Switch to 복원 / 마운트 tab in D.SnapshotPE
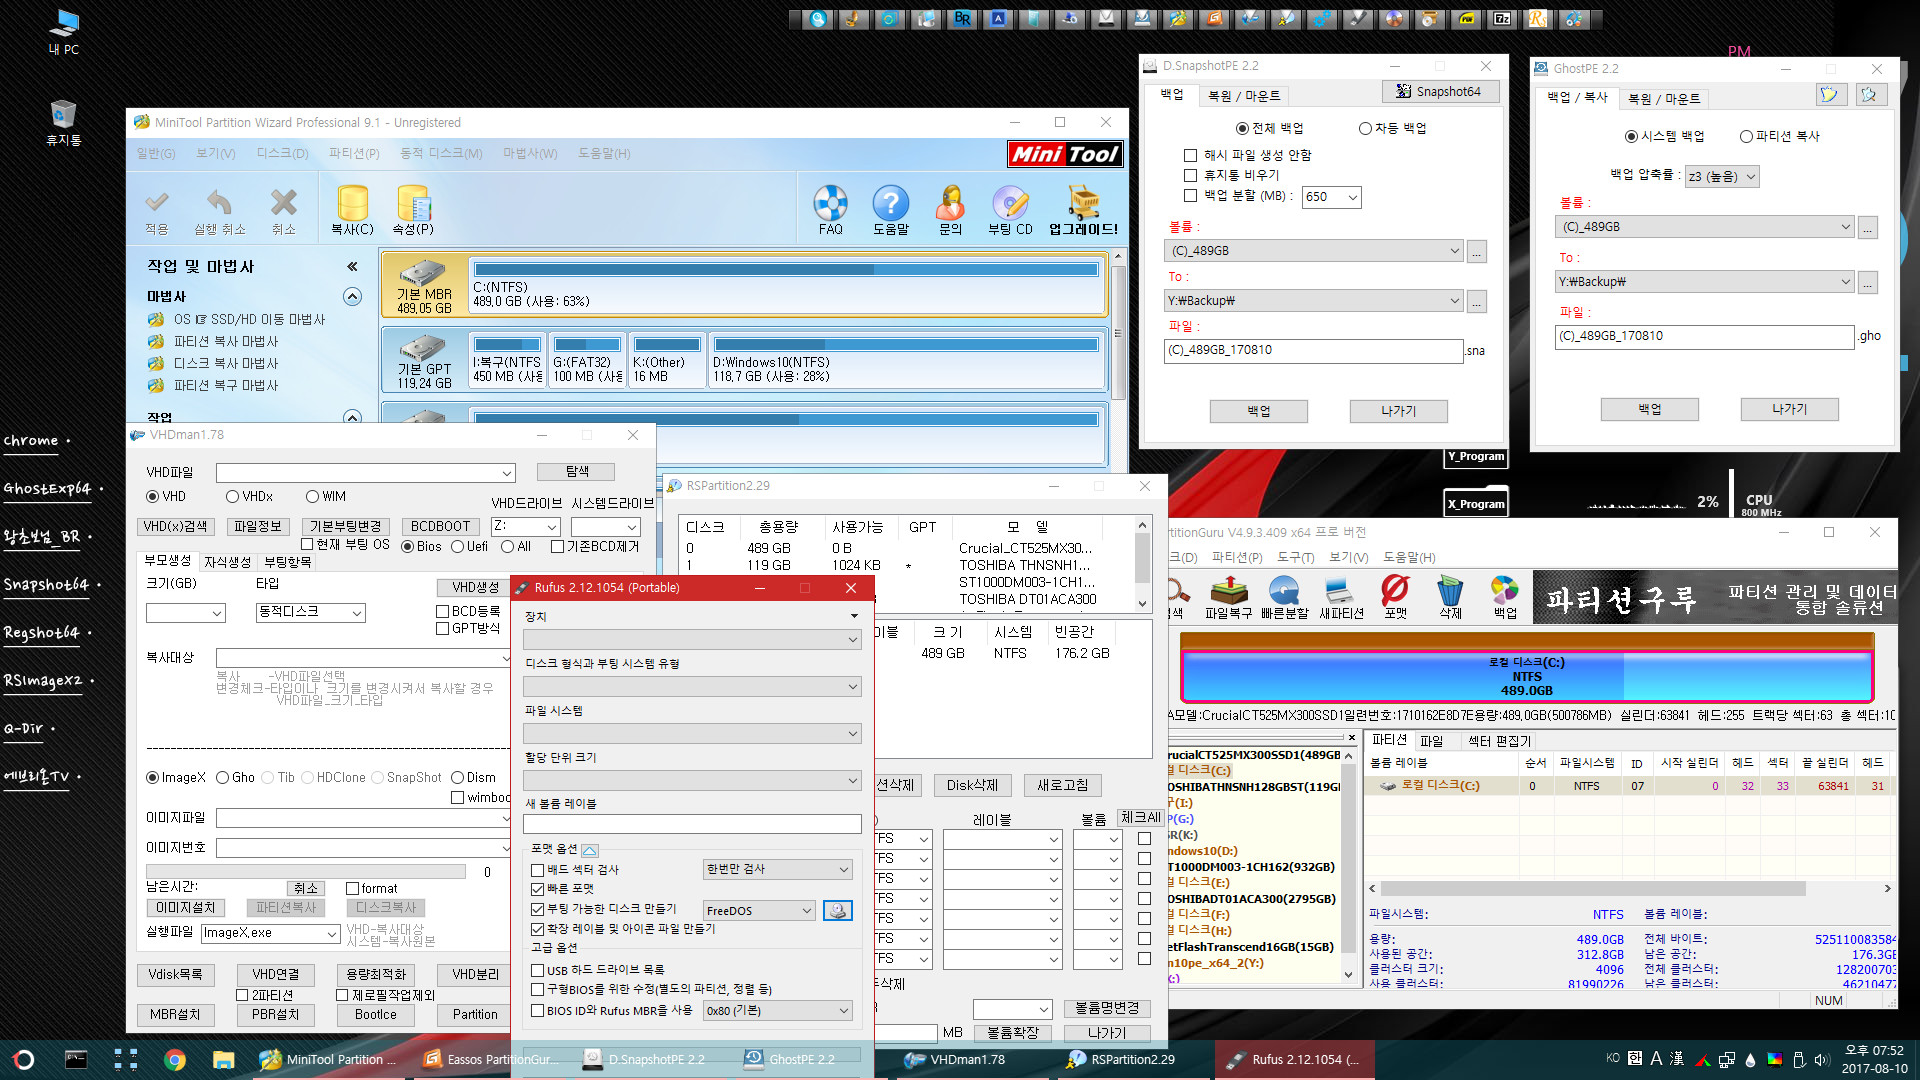Viewport: 1920px width, 1080px height. [x=1243, y=96]
